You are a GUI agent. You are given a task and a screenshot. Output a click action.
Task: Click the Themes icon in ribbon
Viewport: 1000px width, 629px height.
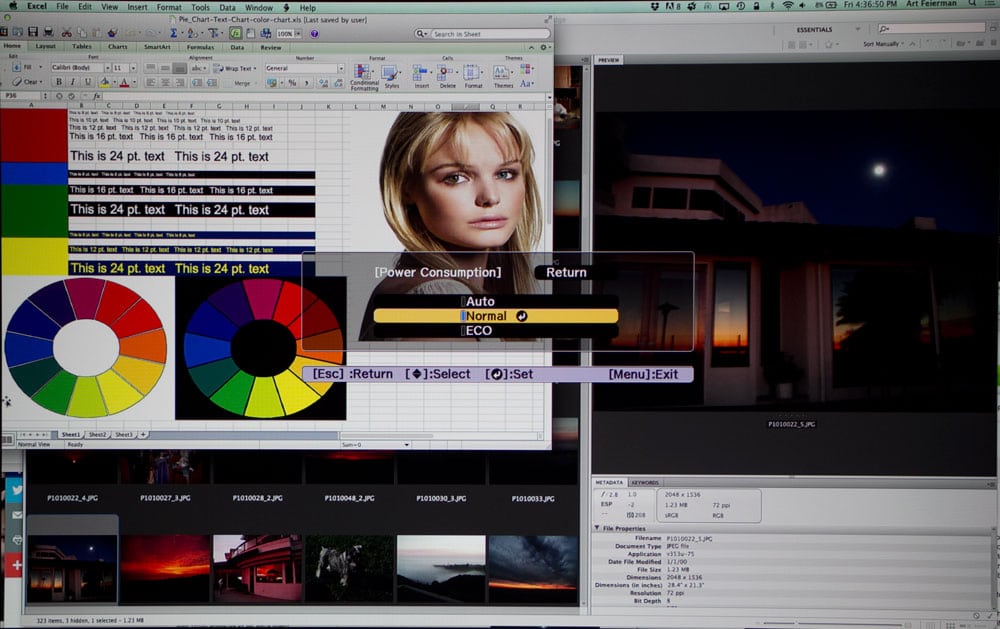[x=502, y=73]
